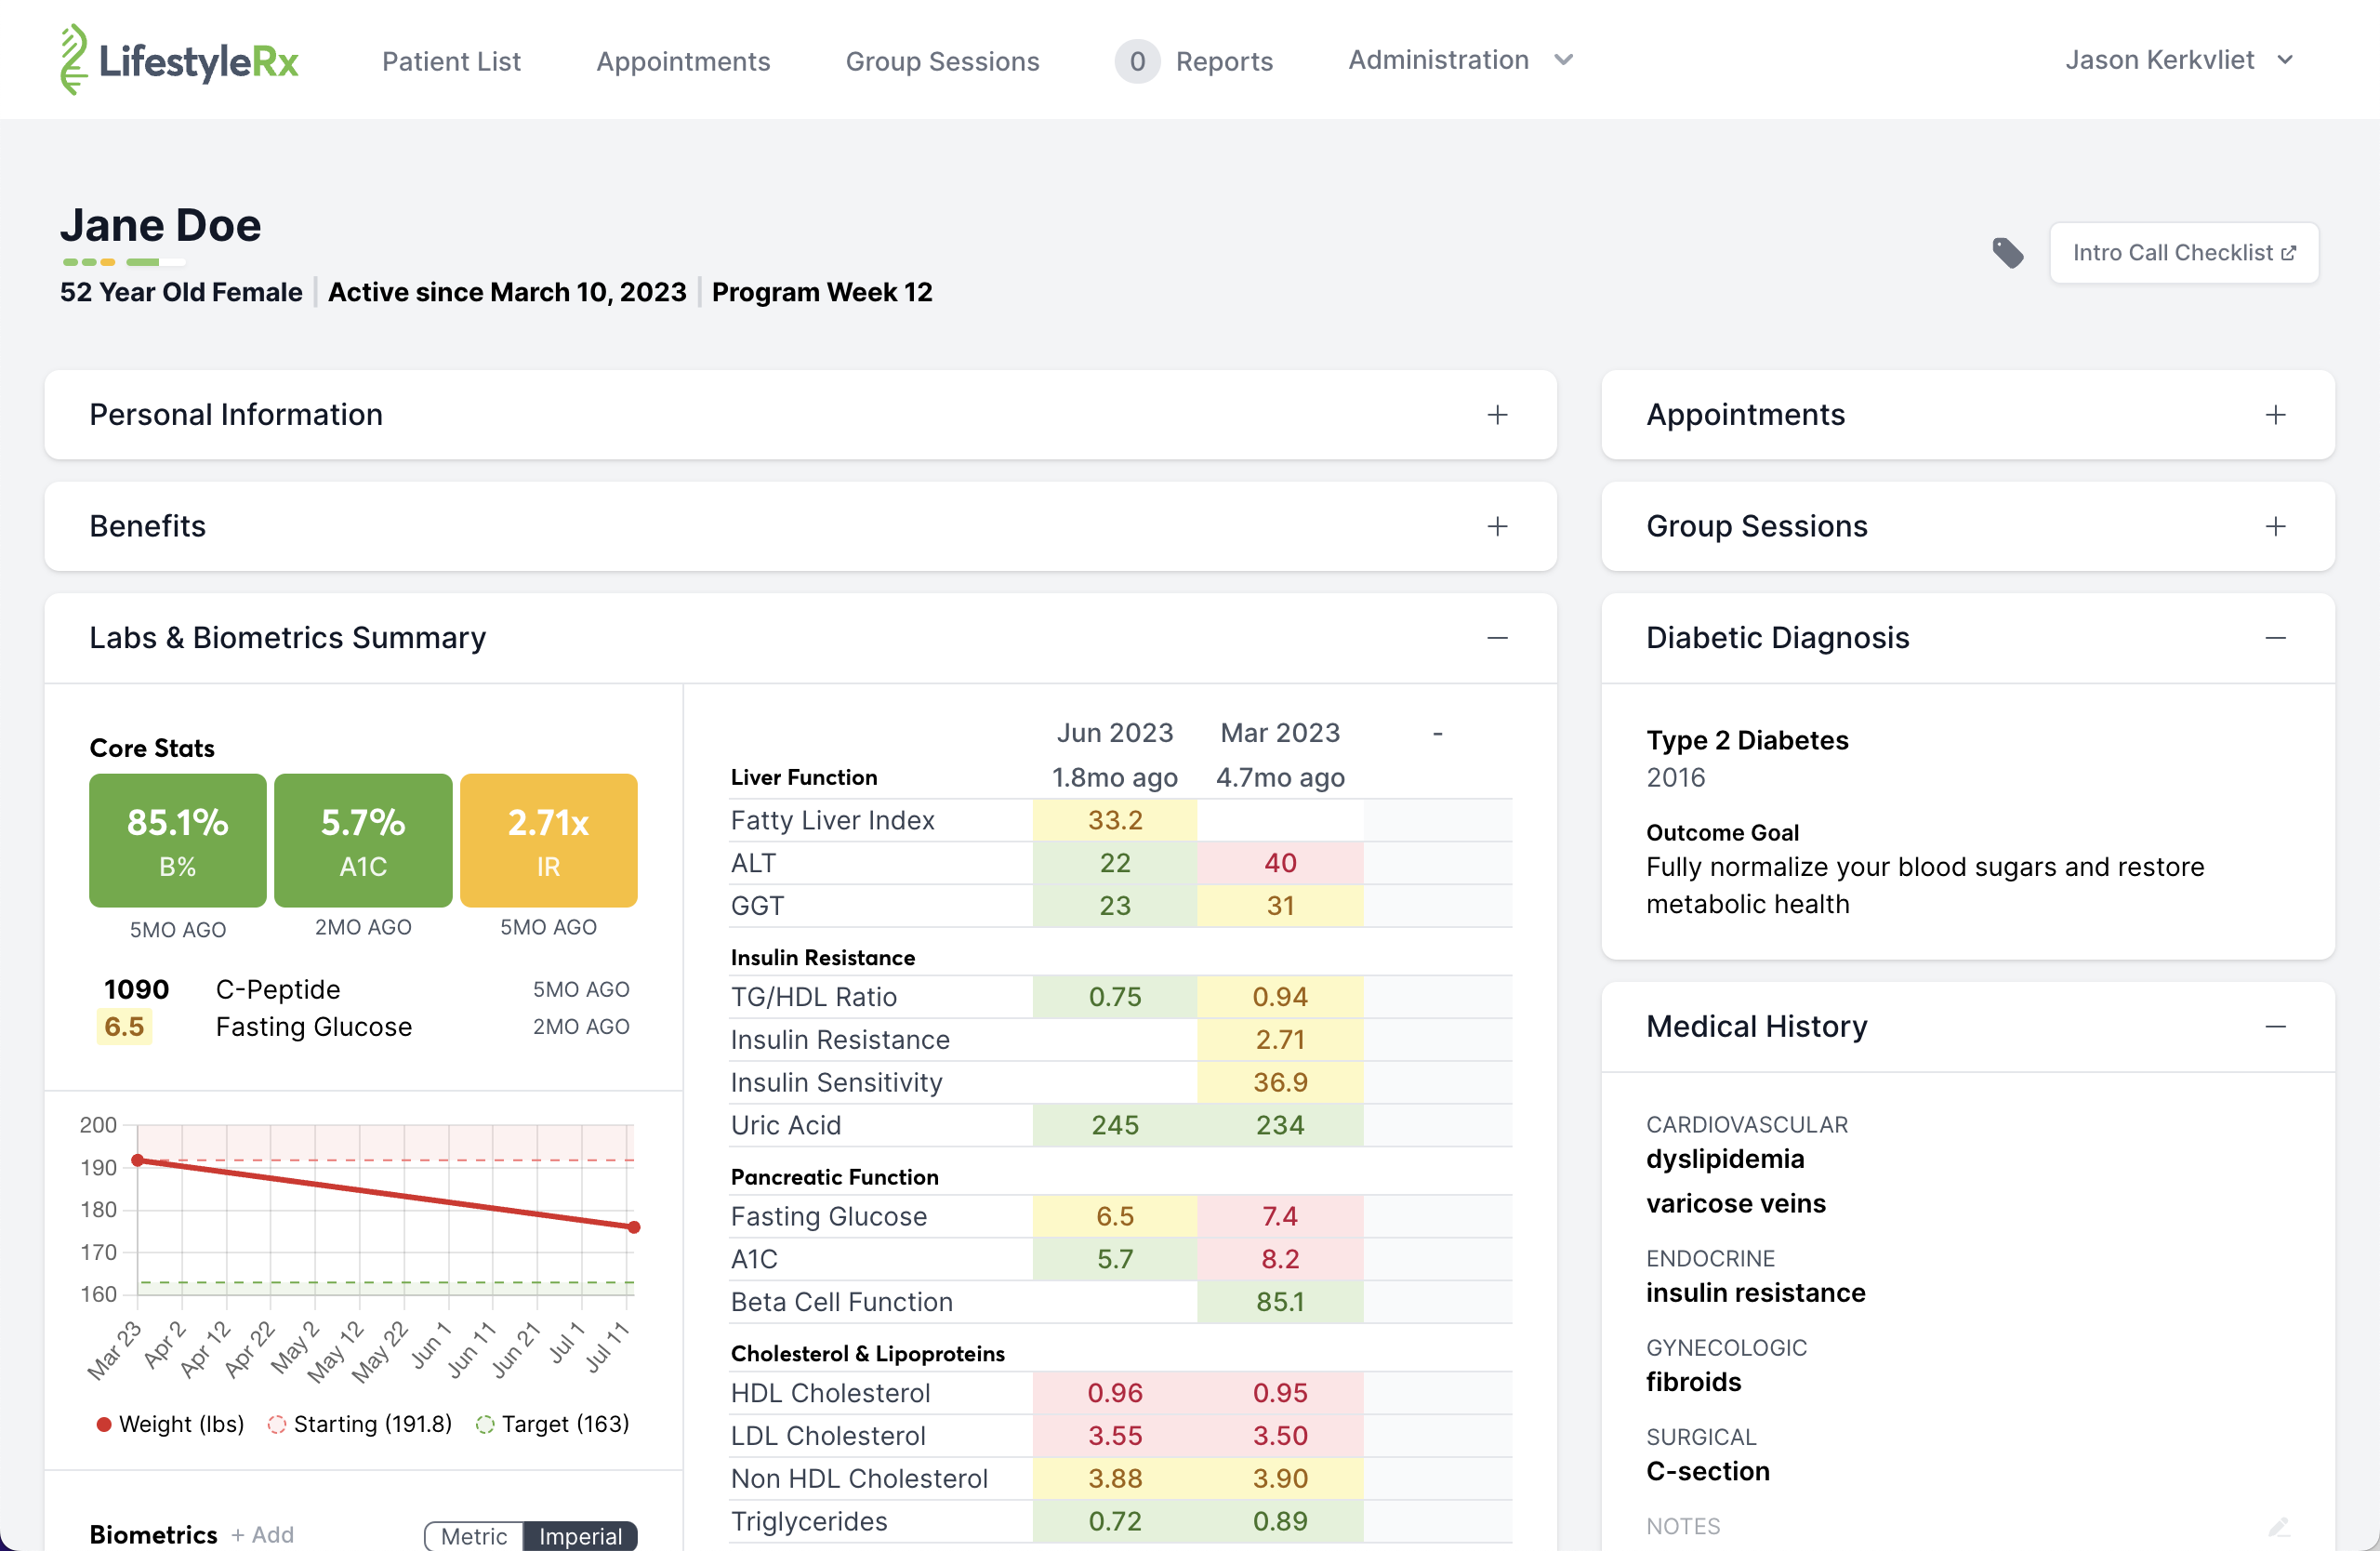Click the tag icon near Intro Call Checklist
2380x1551 pixels.
pyautogui.click(x=2007, y=253)
